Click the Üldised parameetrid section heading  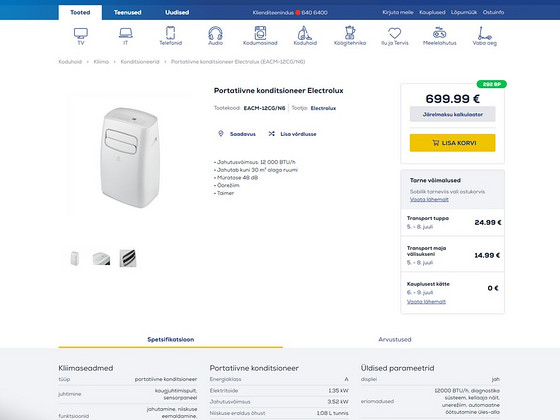[x=398, y=368]
